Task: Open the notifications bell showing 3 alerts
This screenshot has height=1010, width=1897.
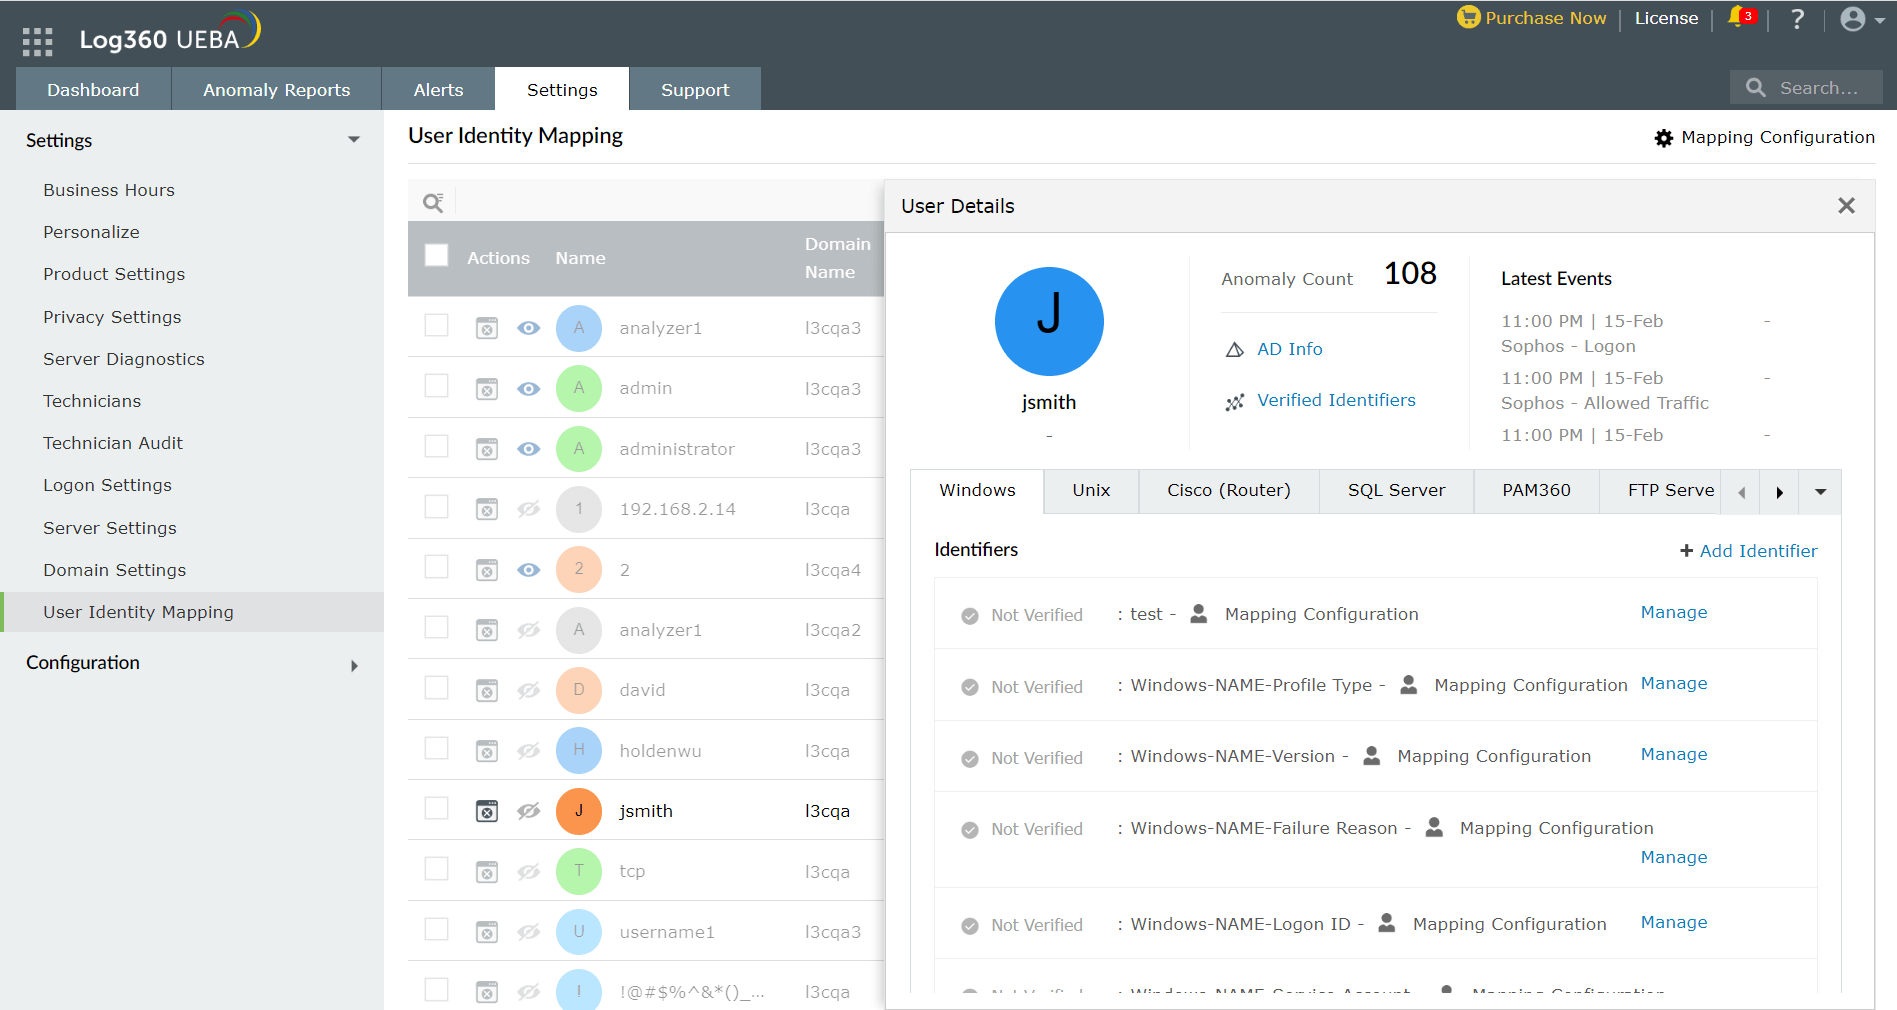Action: (1740, 17)
